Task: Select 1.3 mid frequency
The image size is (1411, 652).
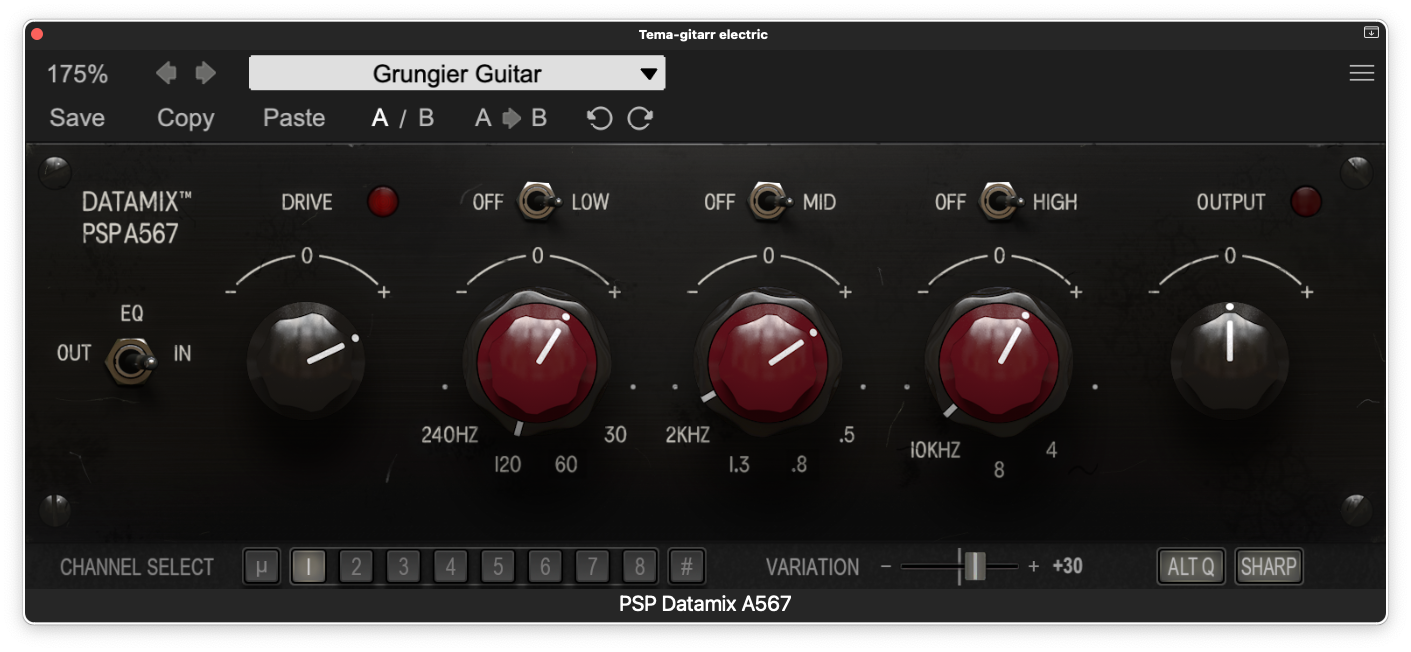Action: pyautogui.click(x=739, y=465)
